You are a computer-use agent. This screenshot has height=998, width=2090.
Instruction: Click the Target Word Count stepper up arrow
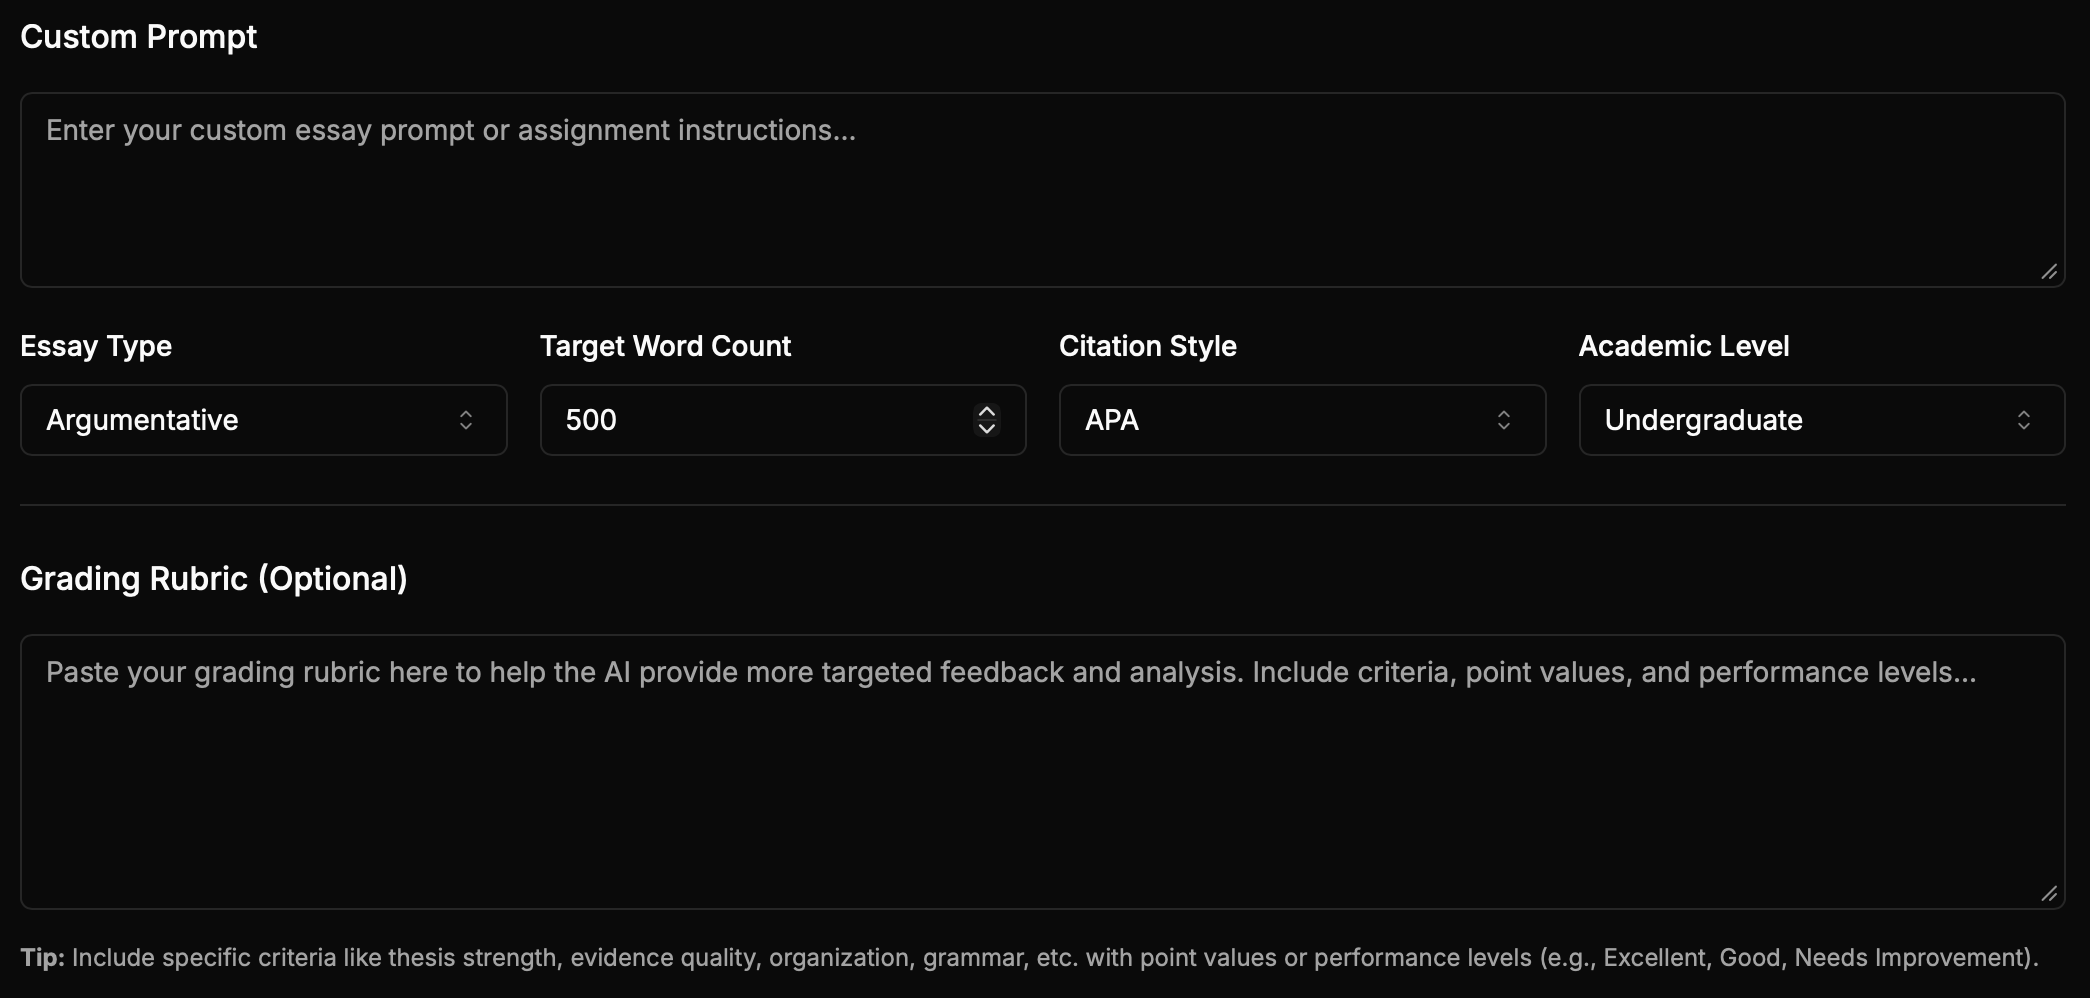click(987, 410)
